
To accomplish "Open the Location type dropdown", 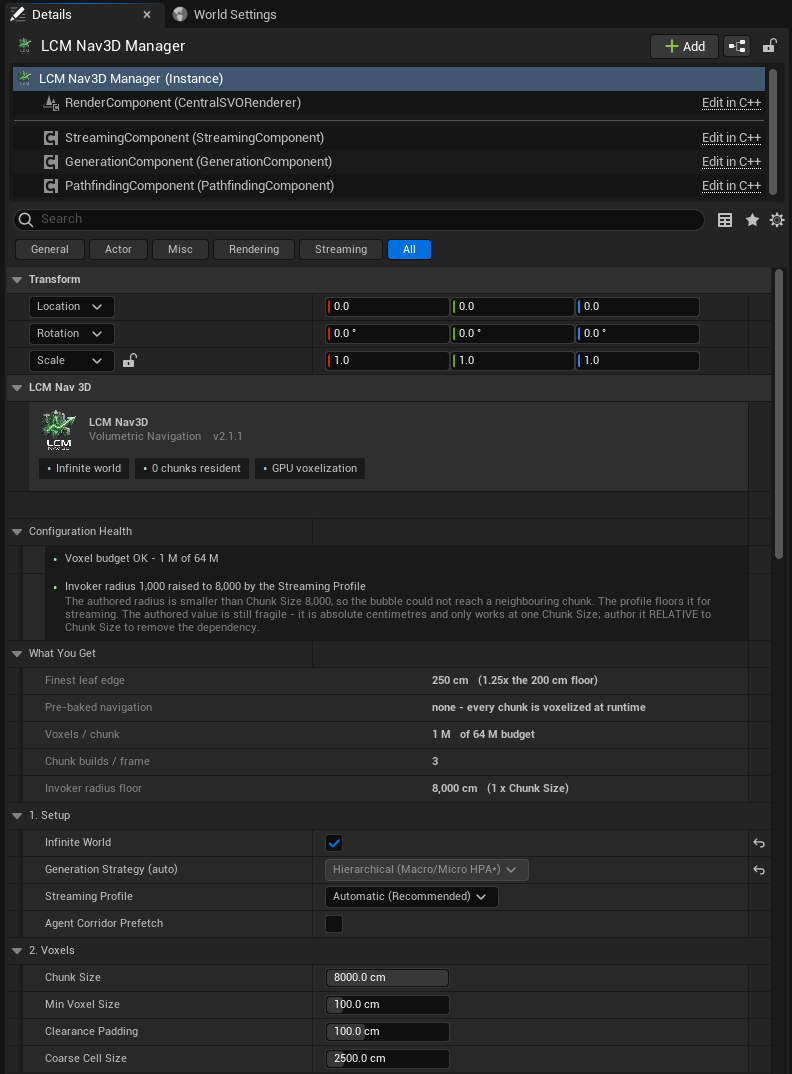I will coord(71,307).
